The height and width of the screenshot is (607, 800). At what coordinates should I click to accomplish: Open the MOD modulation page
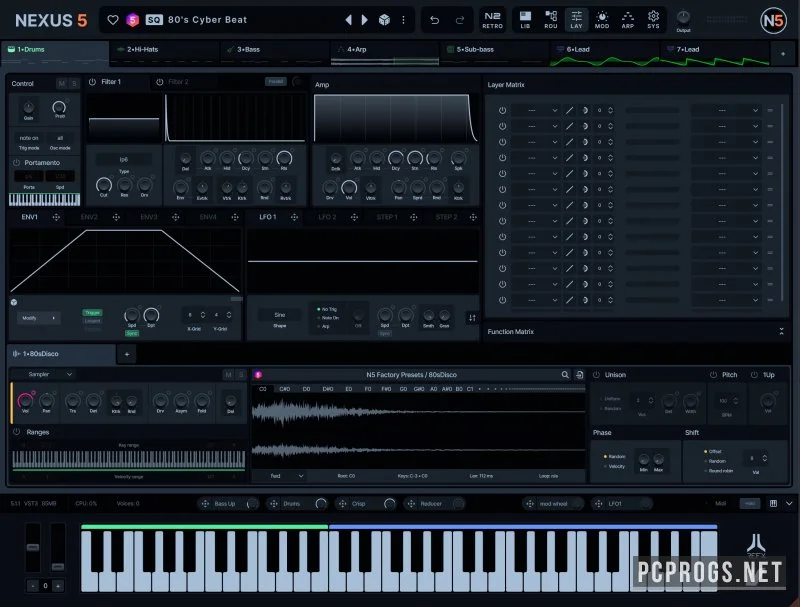pyautogui.click(x=602, y=20)
